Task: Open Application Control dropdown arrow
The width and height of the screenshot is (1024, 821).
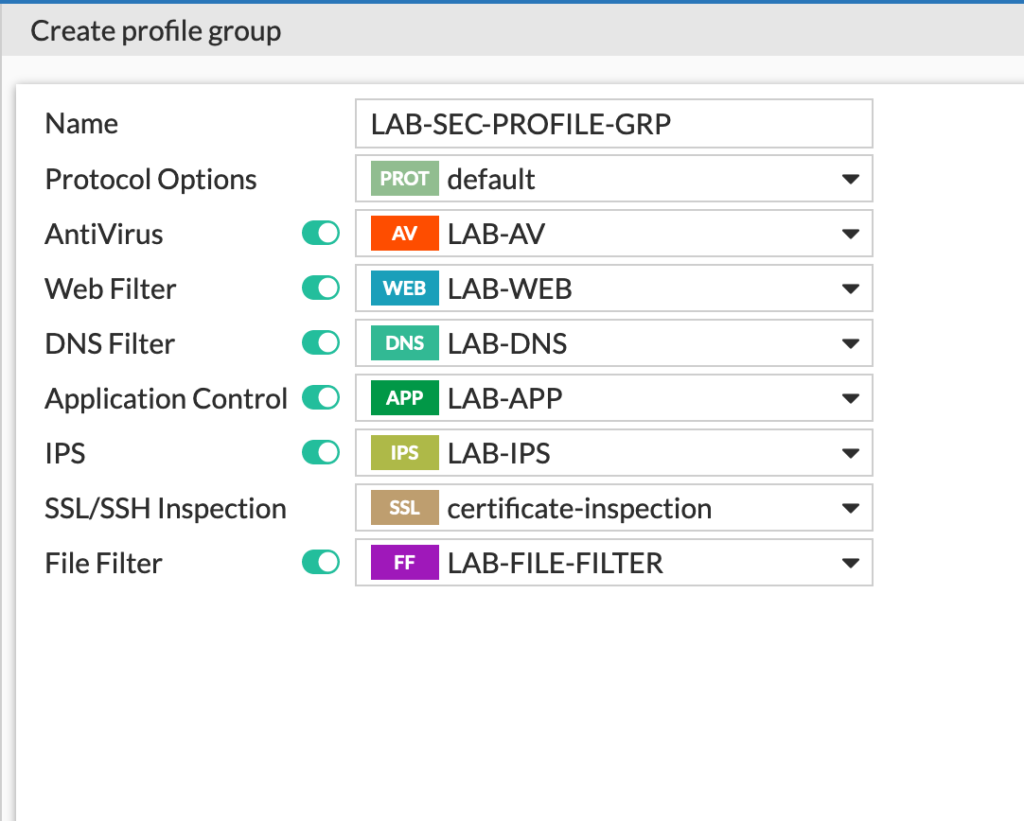Action: tap(850, 398)
